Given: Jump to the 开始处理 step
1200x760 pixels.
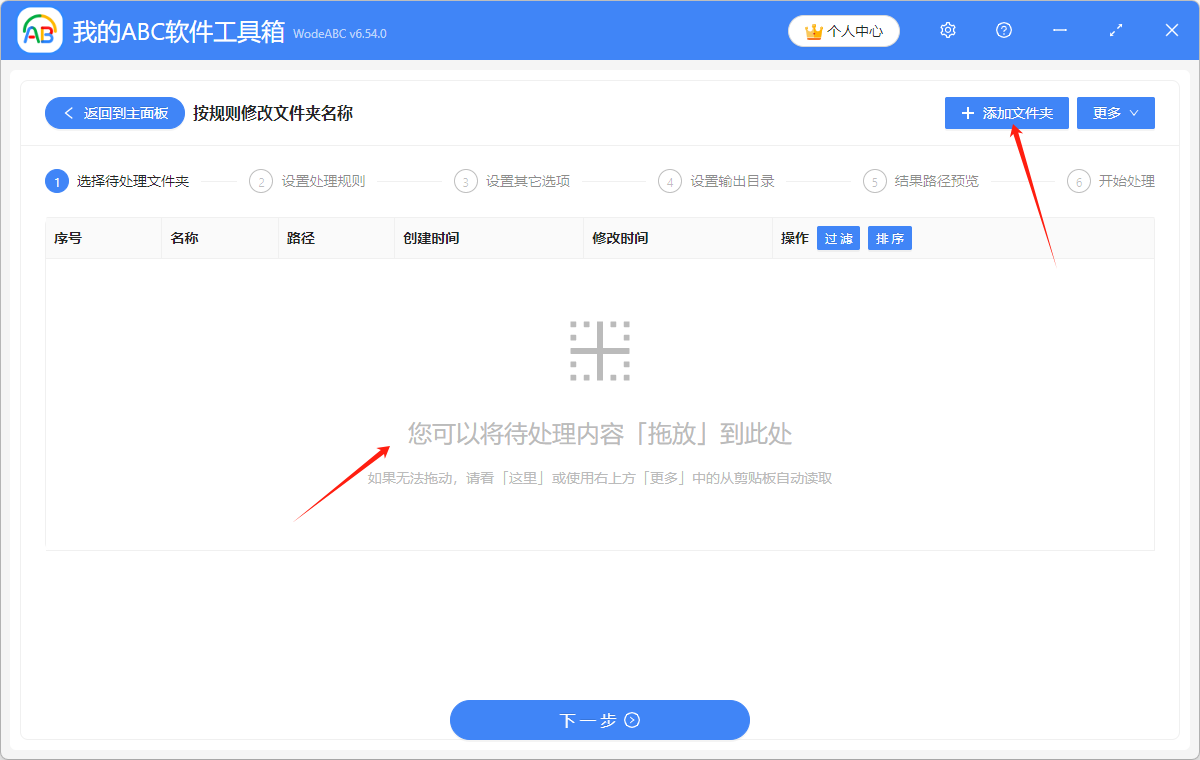Looking at the screenshot, I should [1125, 181].
